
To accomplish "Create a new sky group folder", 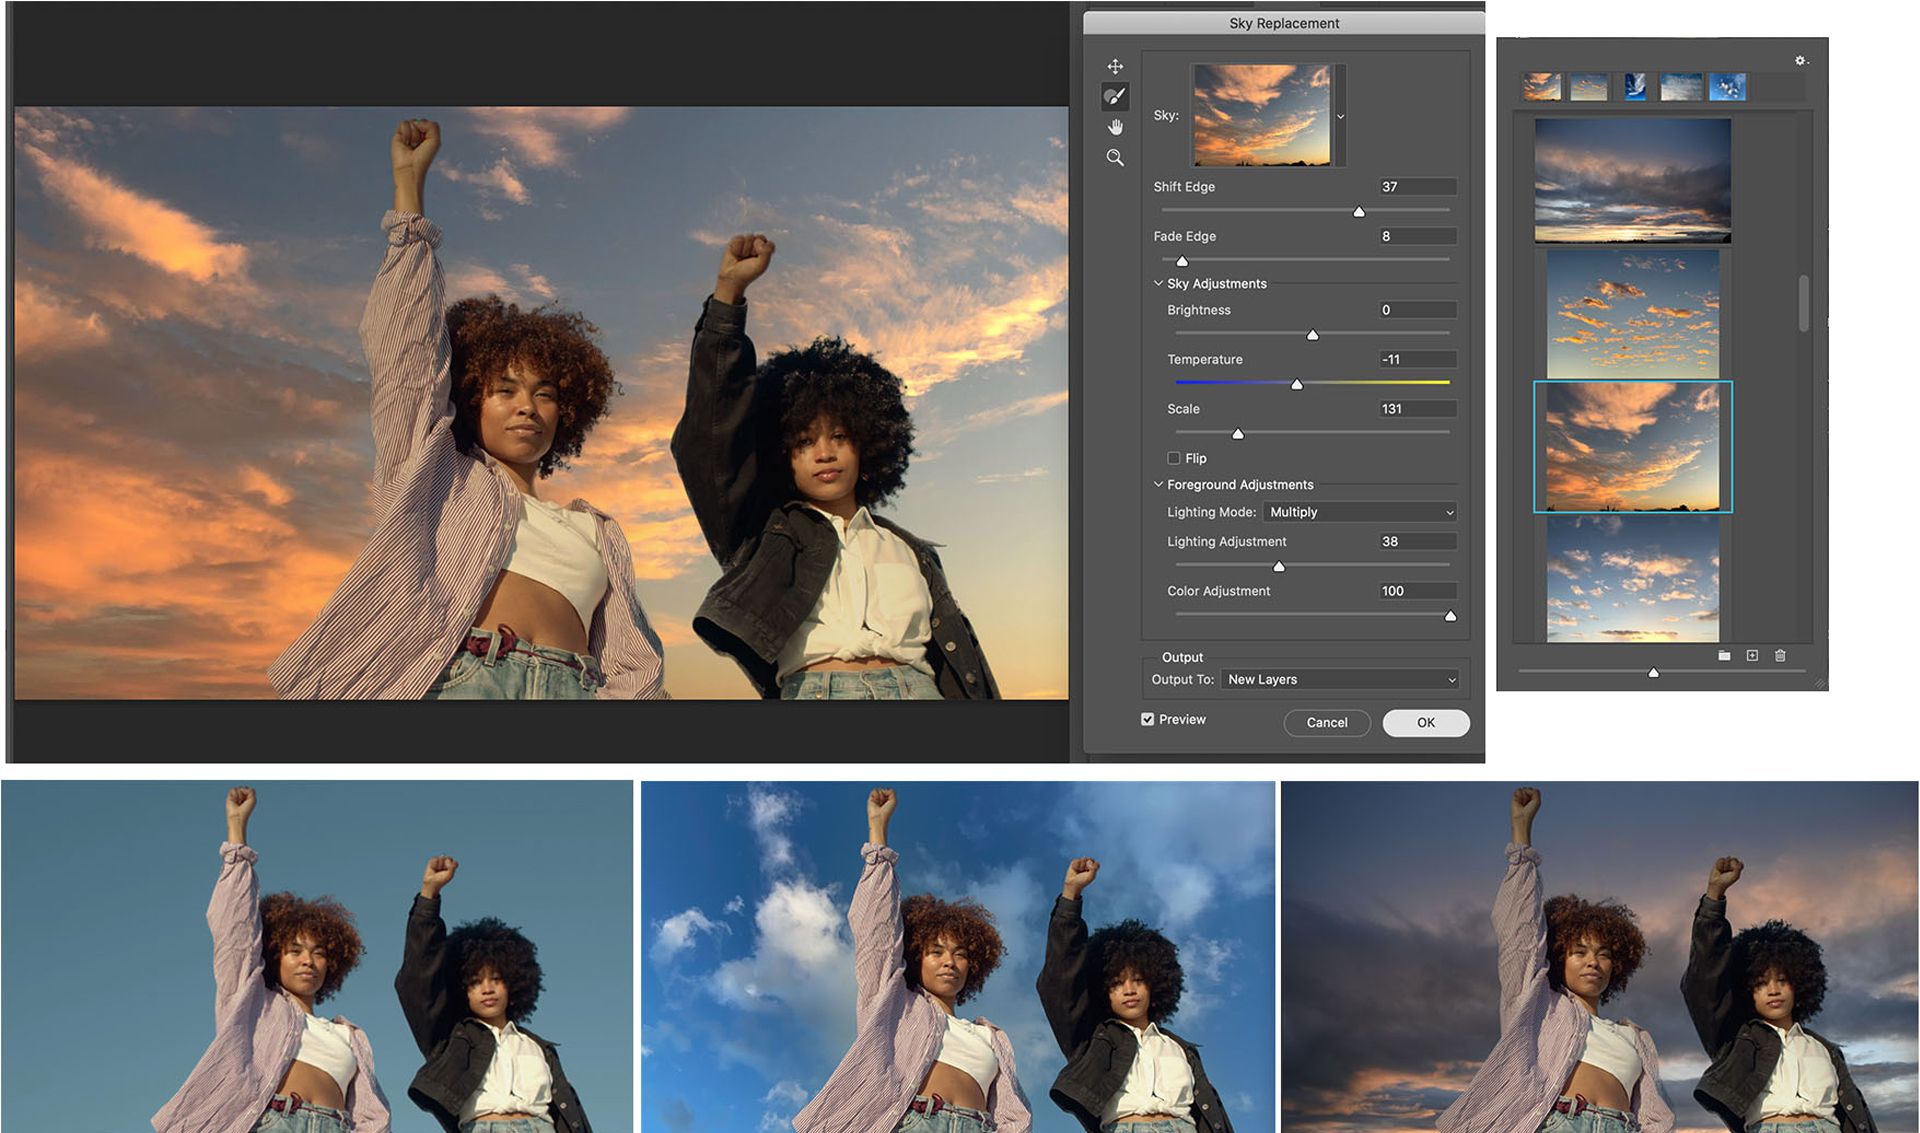I will [x=1724, y=655].
